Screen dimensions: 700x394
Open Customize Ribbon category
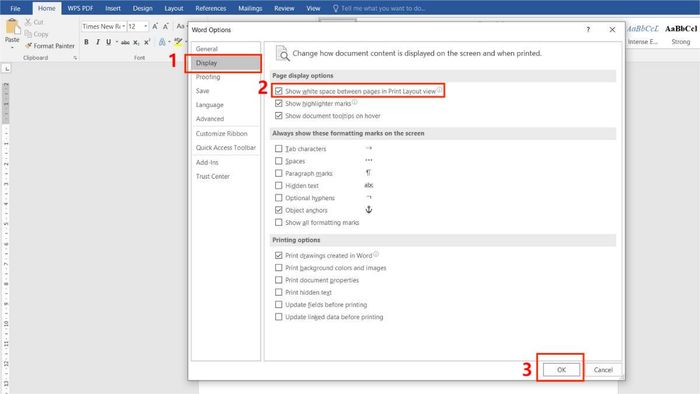pos(225,133)
